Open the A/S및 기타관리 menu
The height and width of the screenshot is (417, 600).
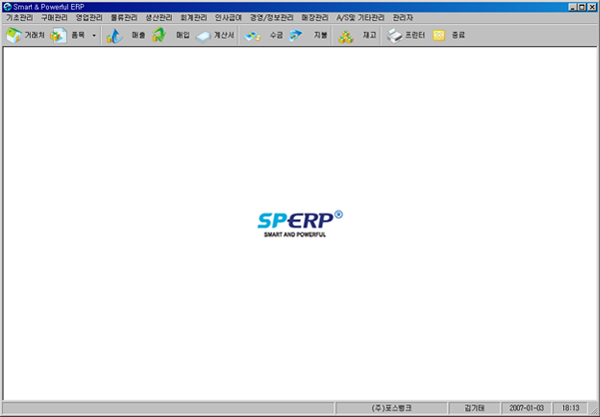[x=360, y=18]
